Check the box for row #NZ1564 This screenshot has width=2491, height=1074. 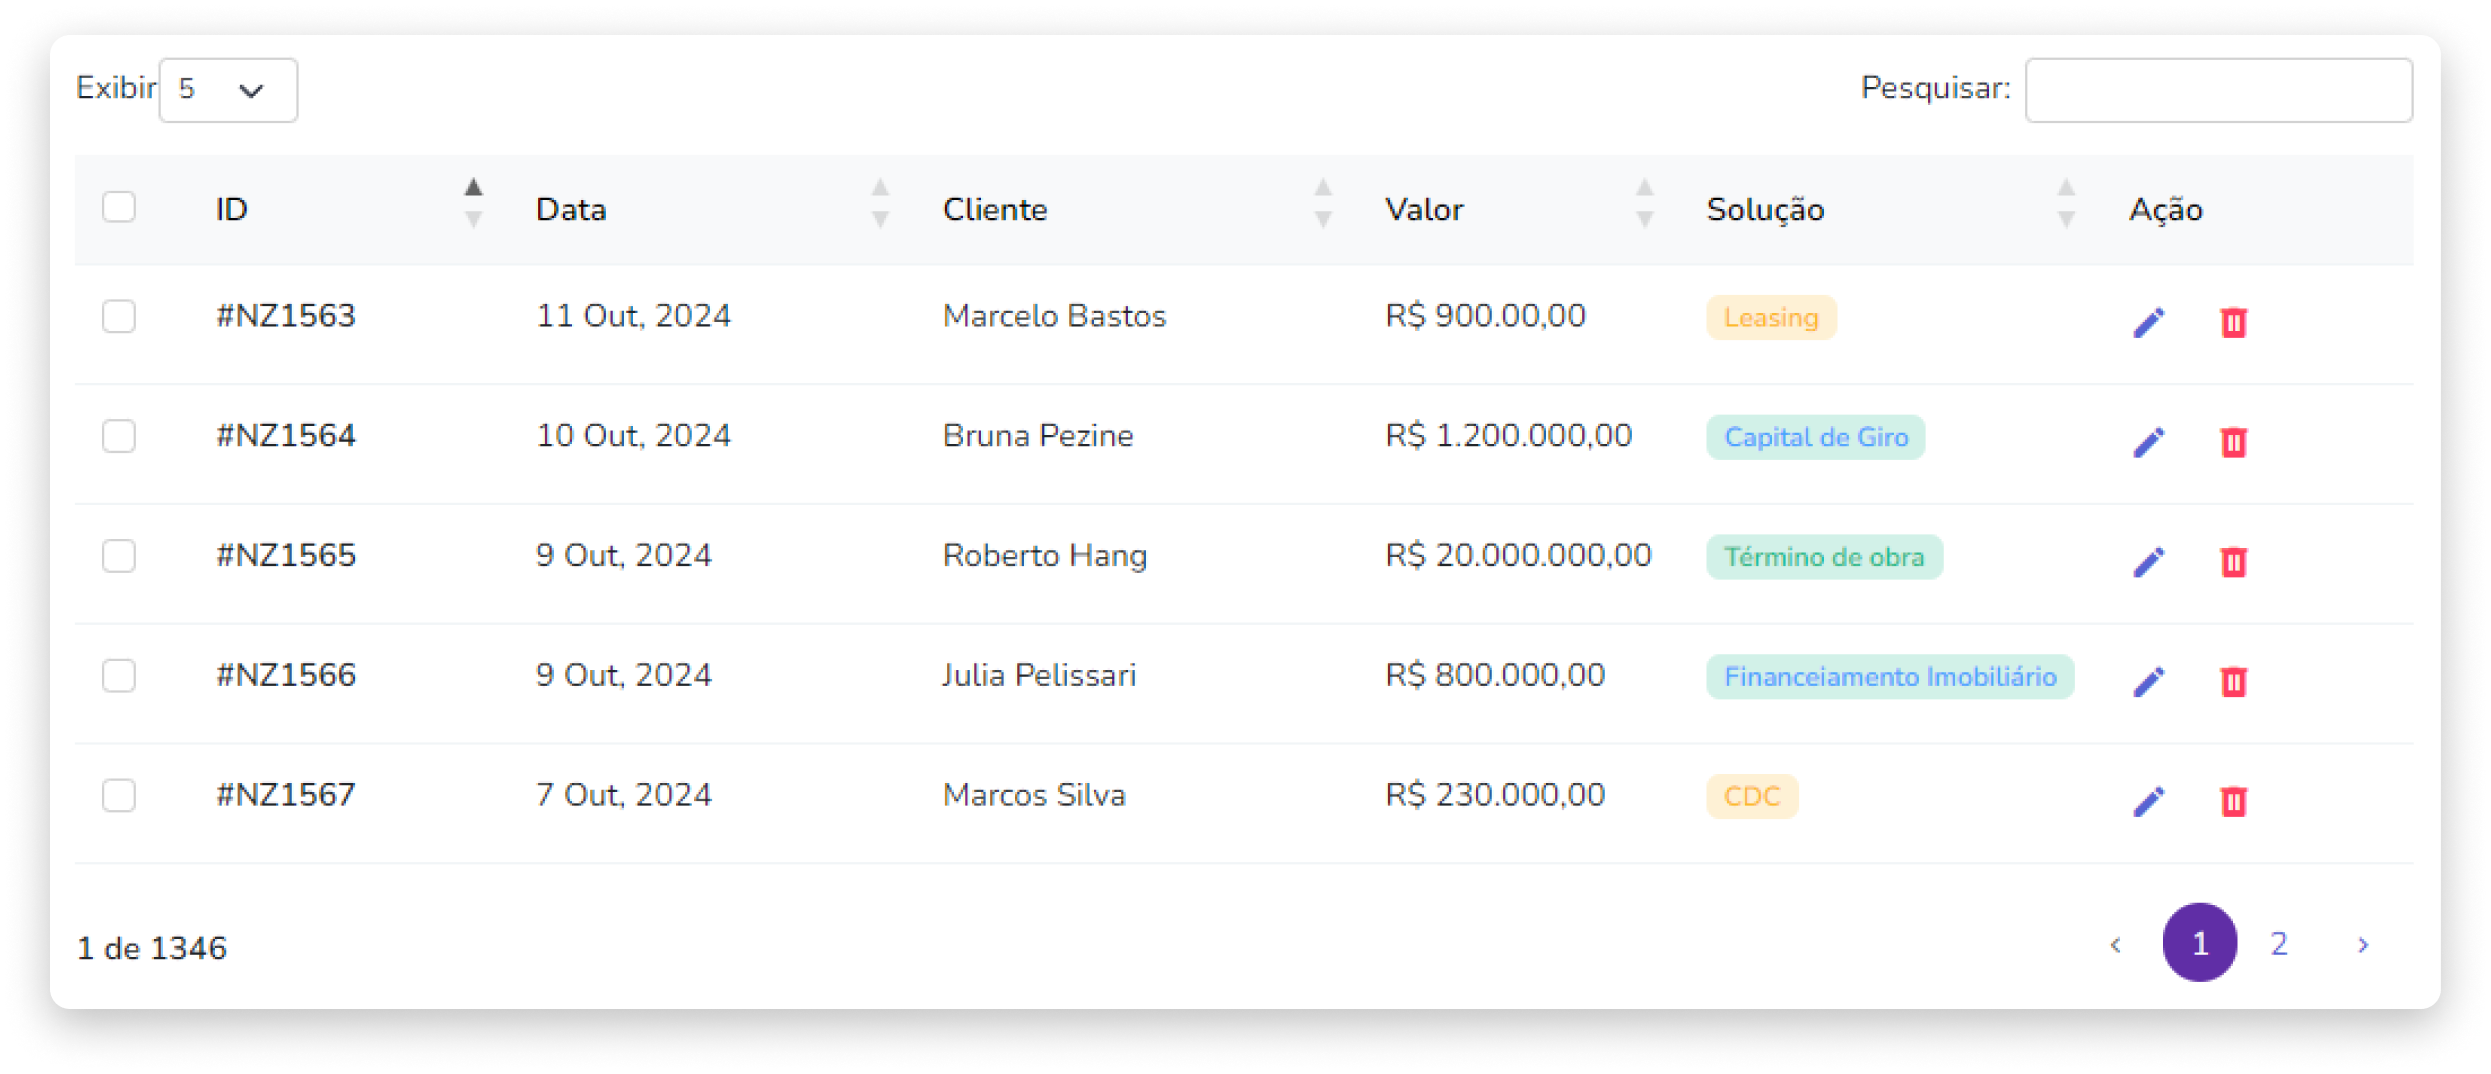tap(119, 436)
